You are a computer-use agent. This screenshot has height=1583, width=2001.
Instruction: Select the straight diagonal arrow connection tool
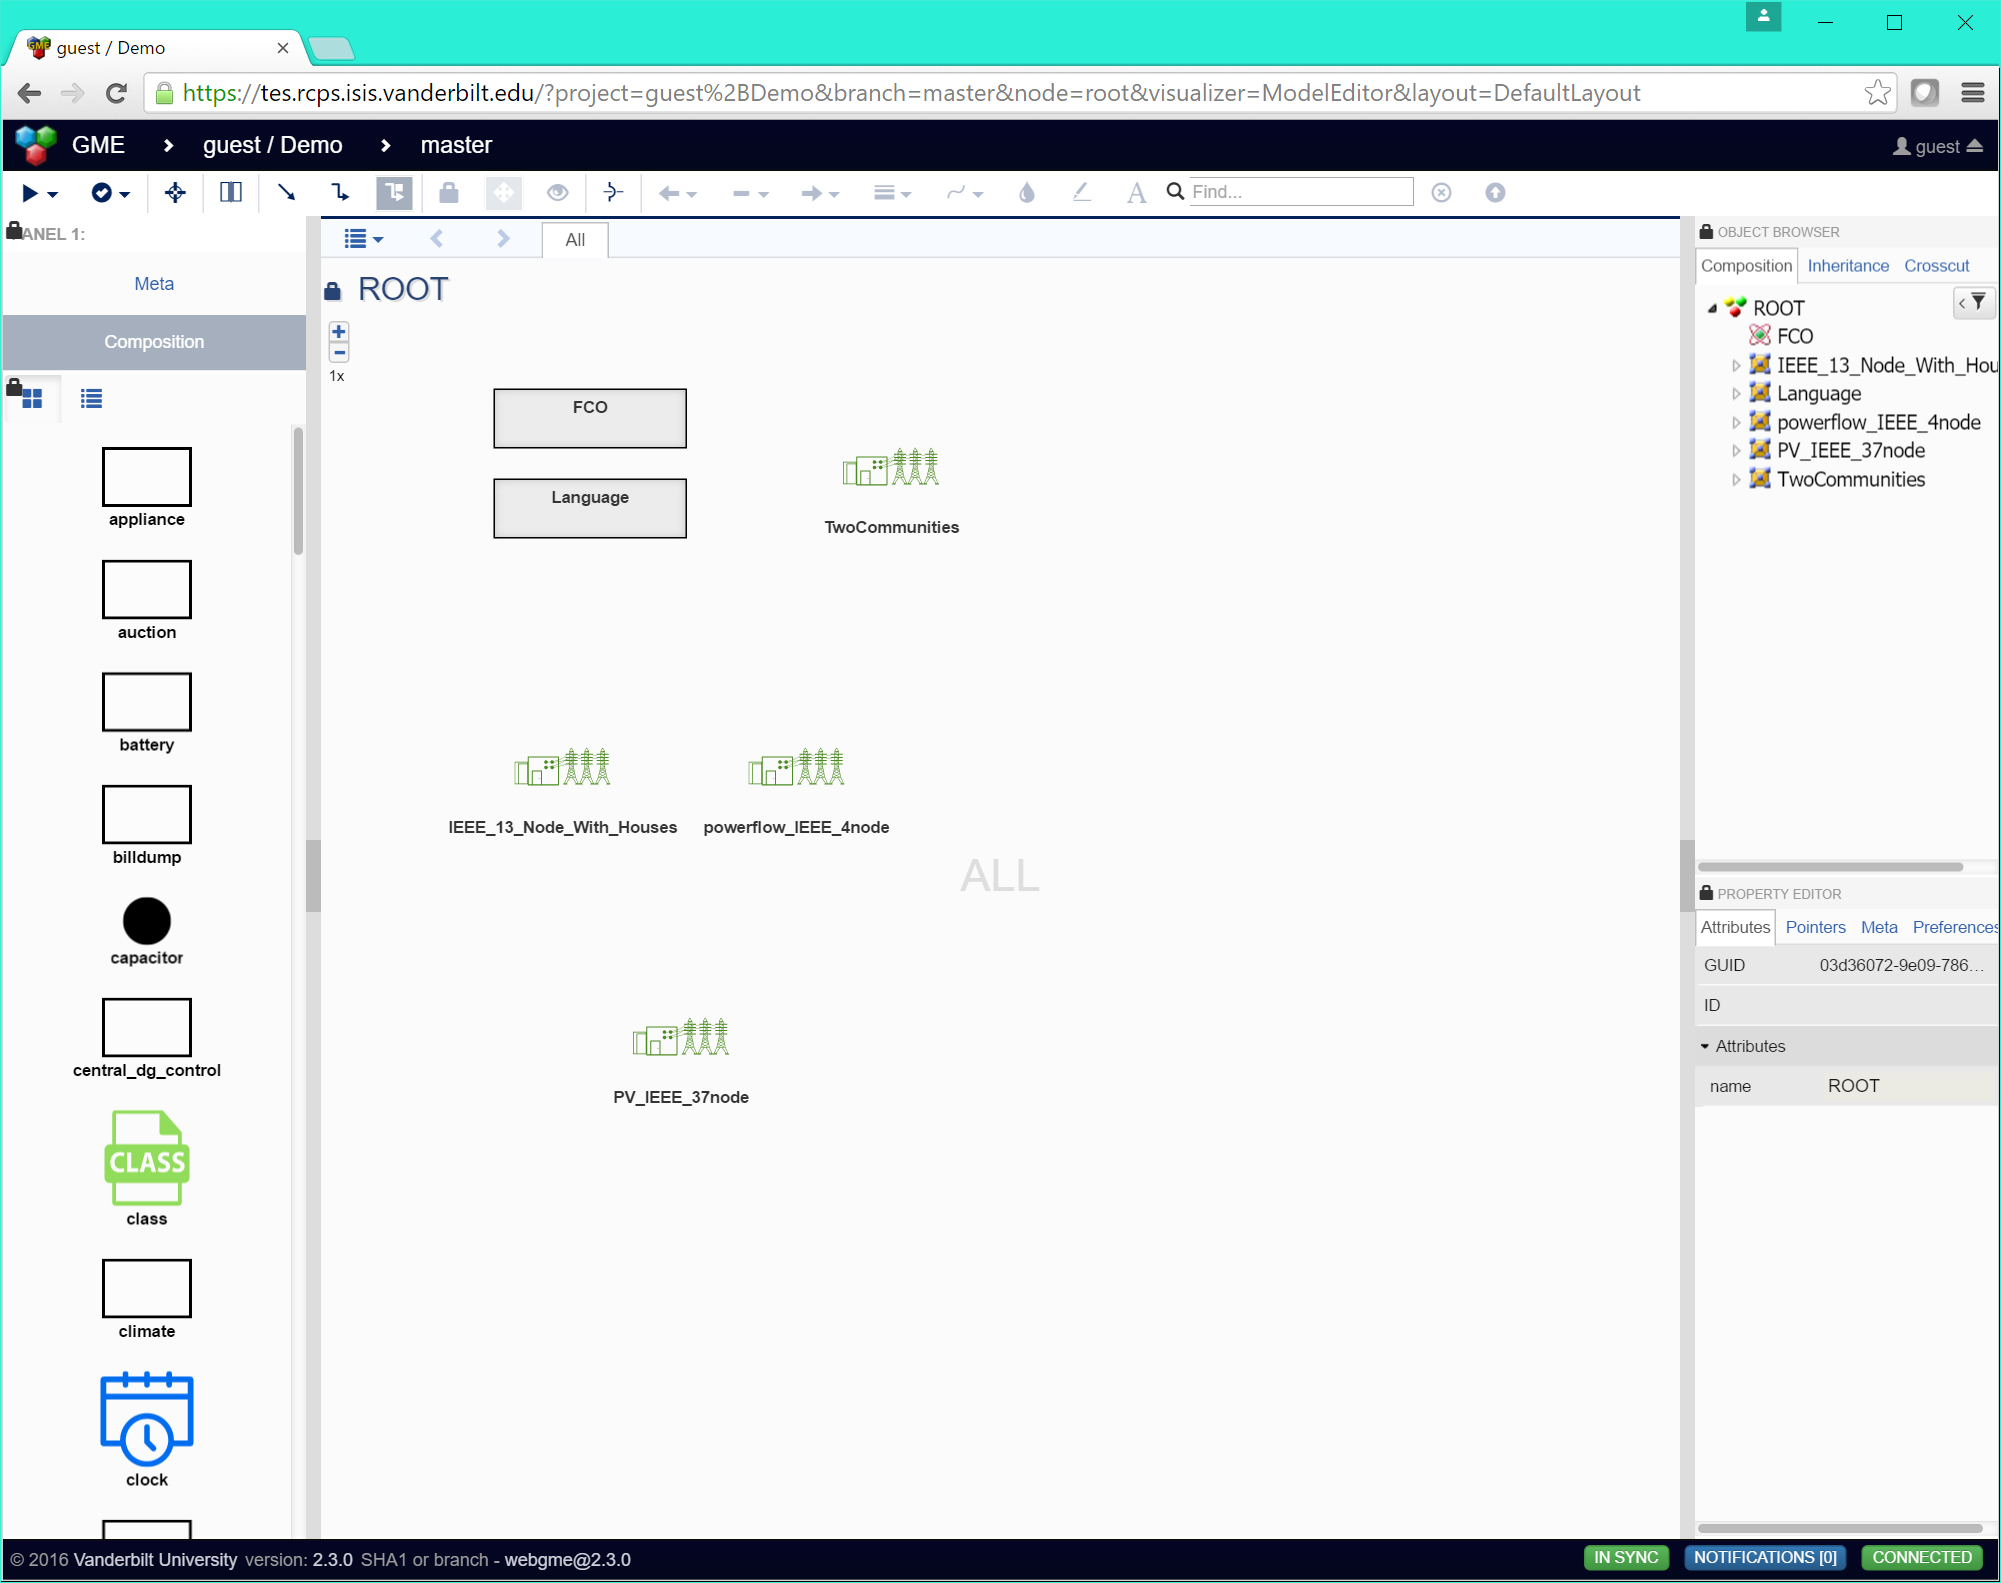[286, 192]
